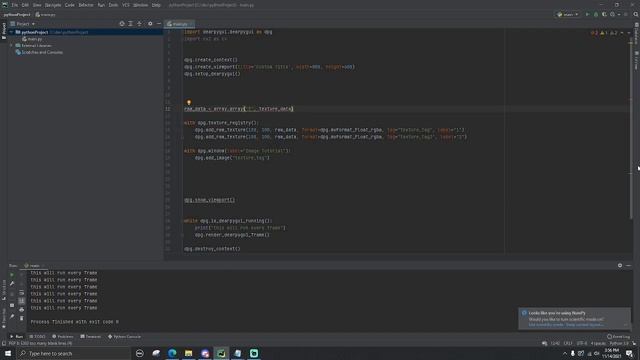The width and height of the screenshot is (640, 360).
Task: Click the collapse all icon in Project panel
Action: tap(140, 24)
